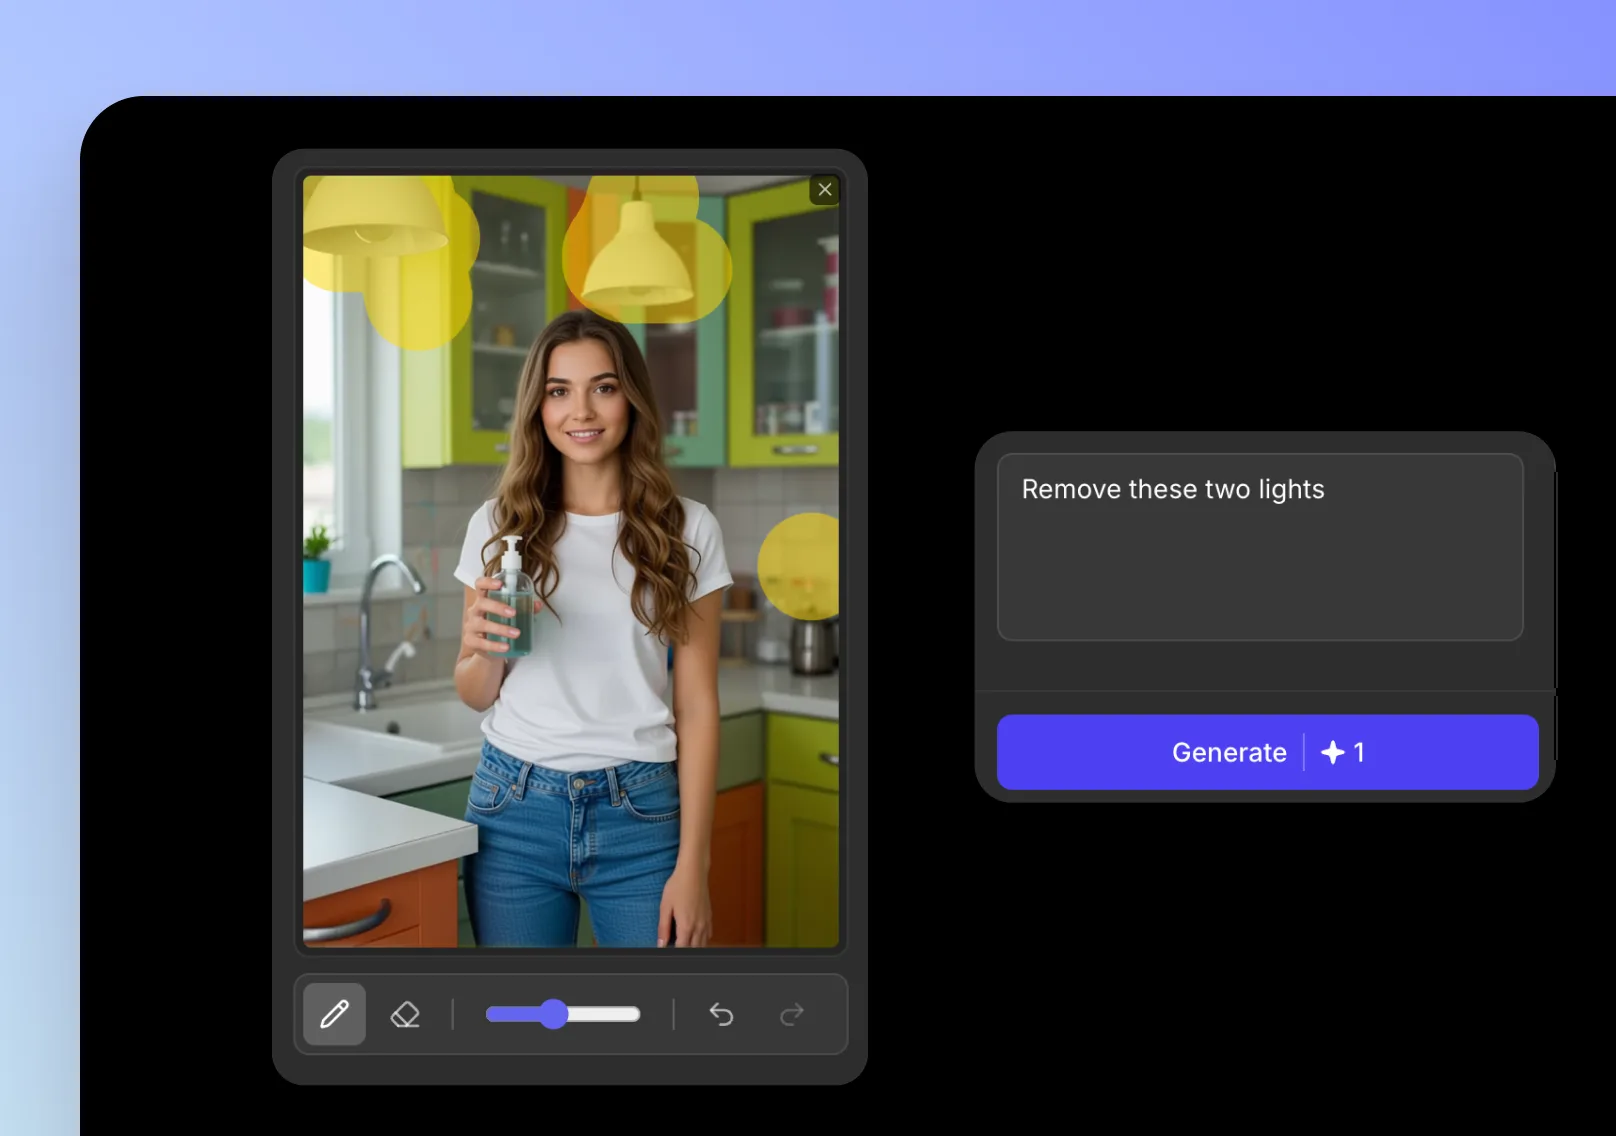Click the credit count number 1
This screenshot has width=1616, height=1136.
point(1359,752)
